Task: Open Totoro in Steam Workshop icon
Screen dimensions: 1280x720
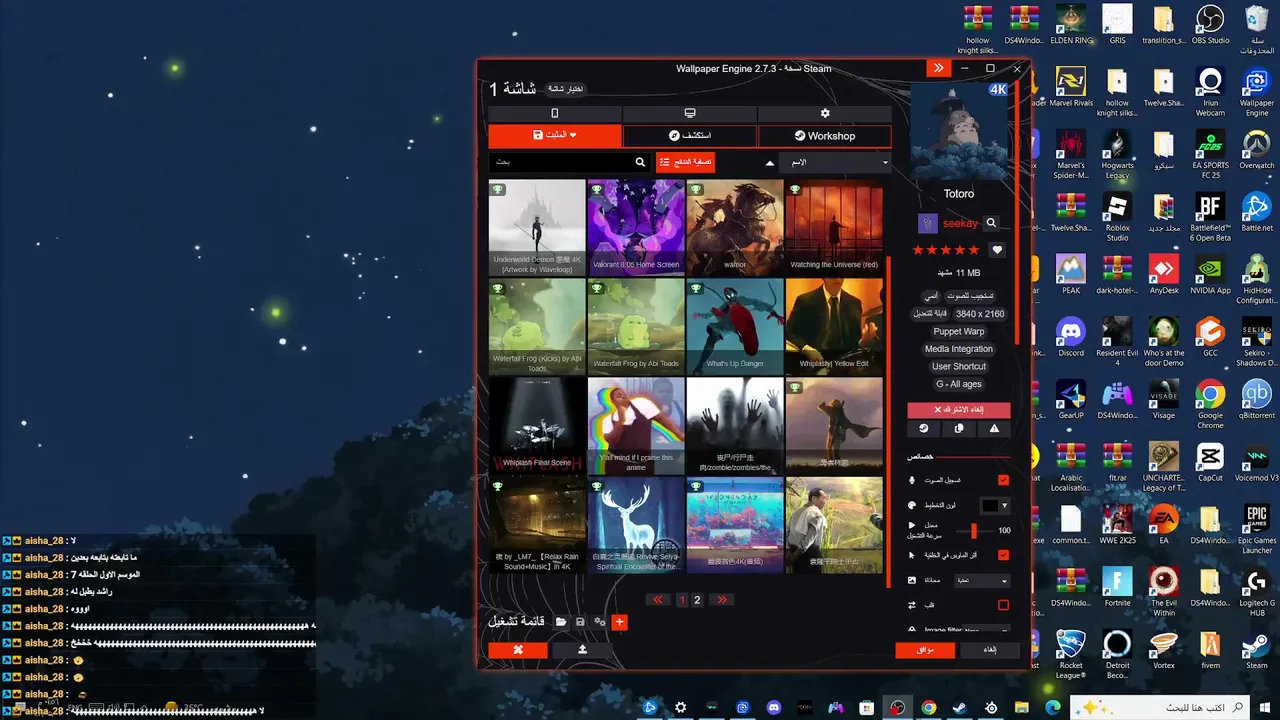Action: click(x=923, y=429)
